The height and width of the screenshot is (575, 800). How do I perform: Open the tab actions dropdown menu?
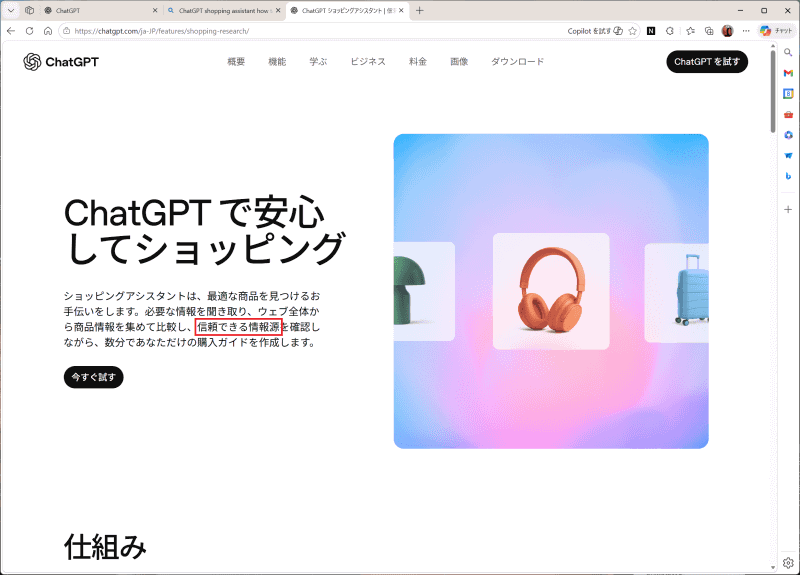click(x=11, y=10)
